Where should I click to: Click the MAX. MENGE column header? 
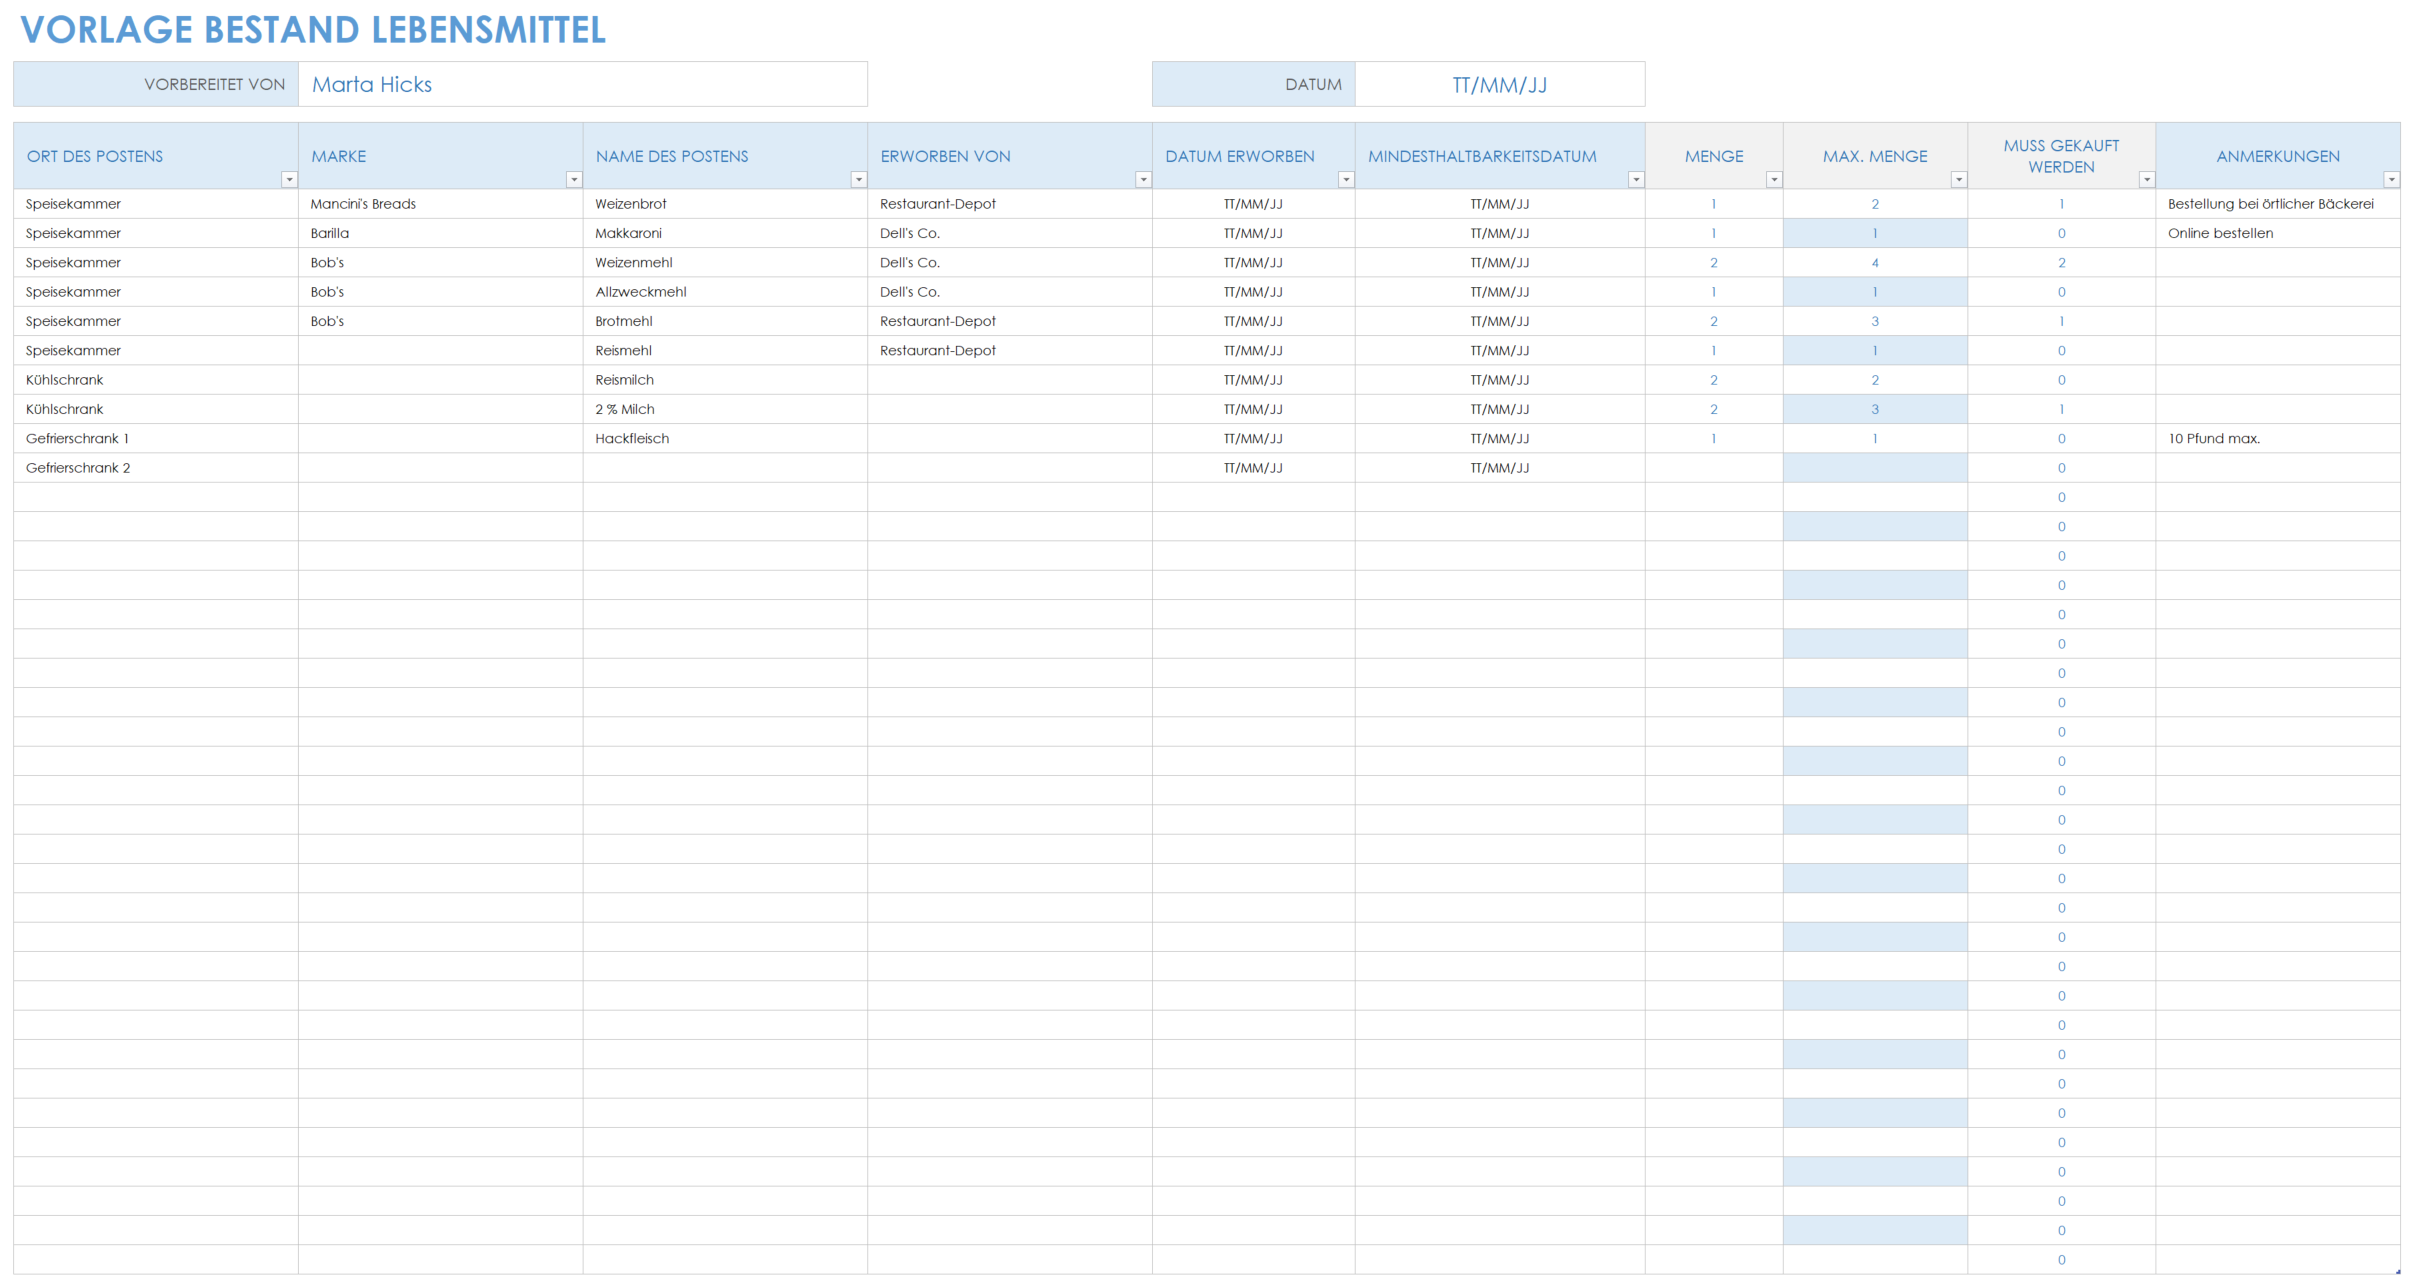coord(1875,156)
